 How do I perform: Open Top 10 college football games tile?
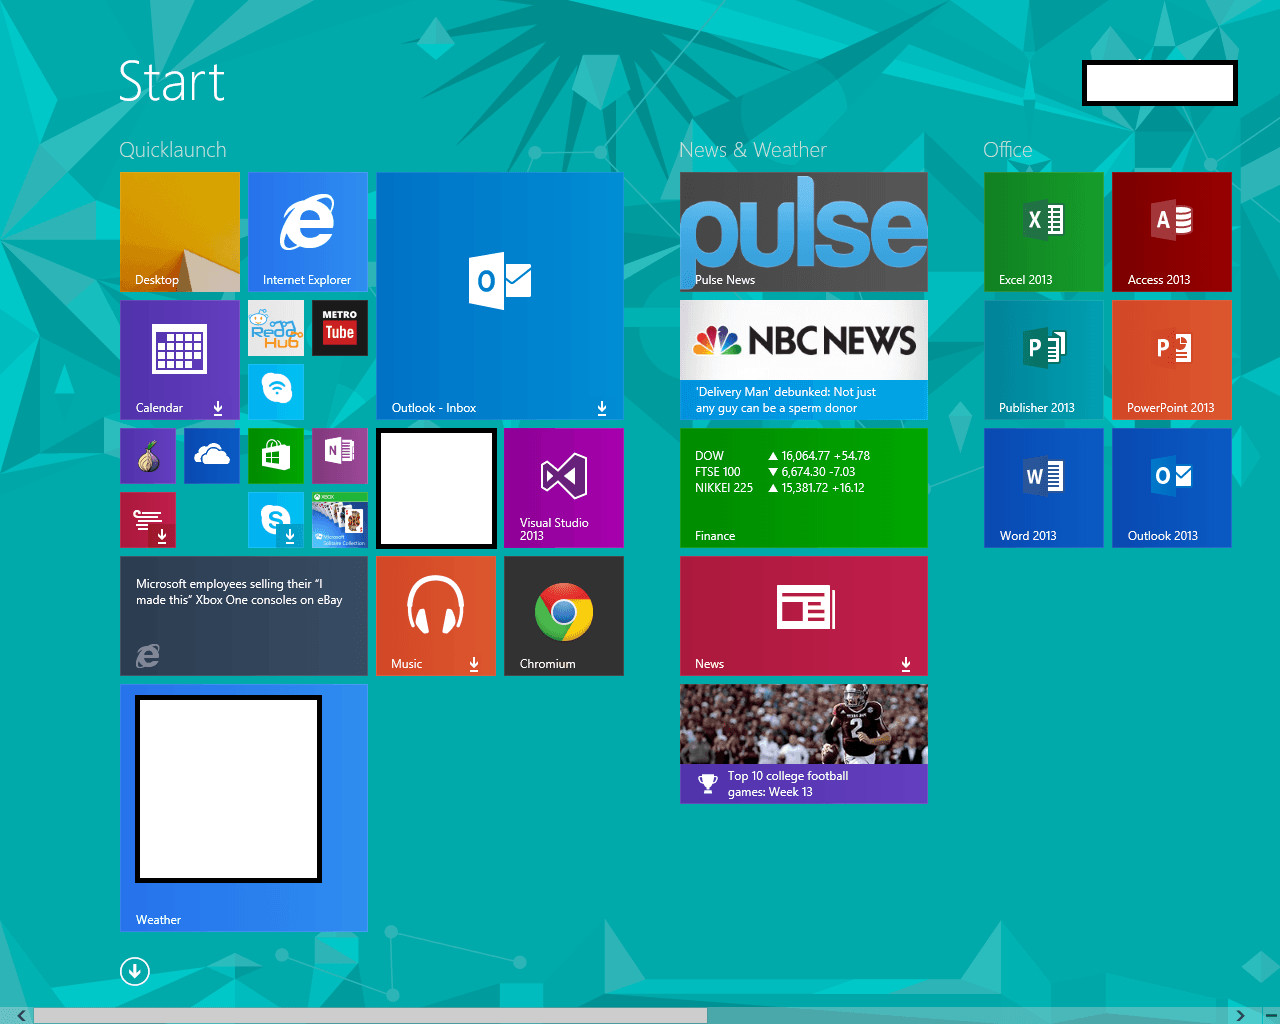click(804, 744)
